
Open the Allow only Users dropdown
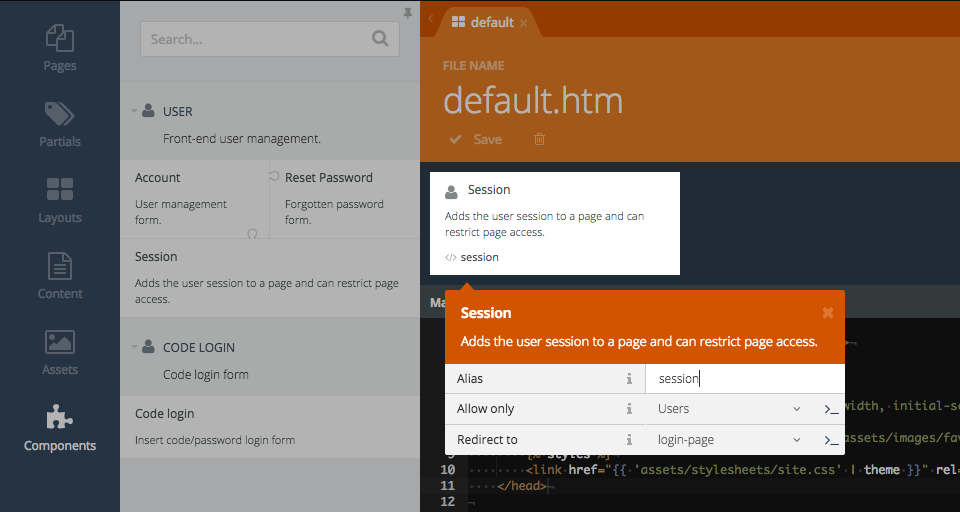click(729, 409)
